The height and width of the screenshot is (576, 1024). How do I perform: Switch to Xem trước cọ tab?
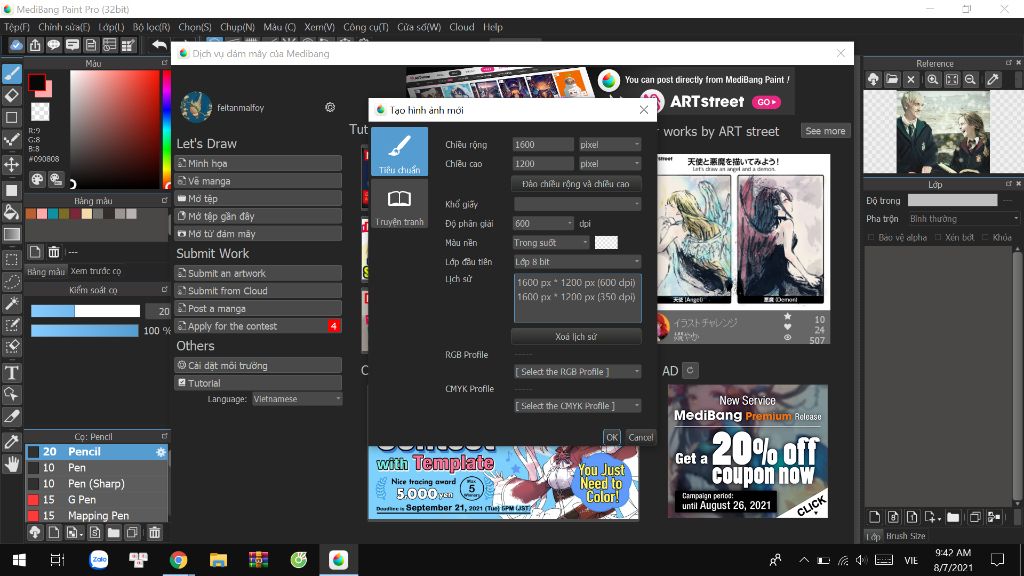point(96,271)
